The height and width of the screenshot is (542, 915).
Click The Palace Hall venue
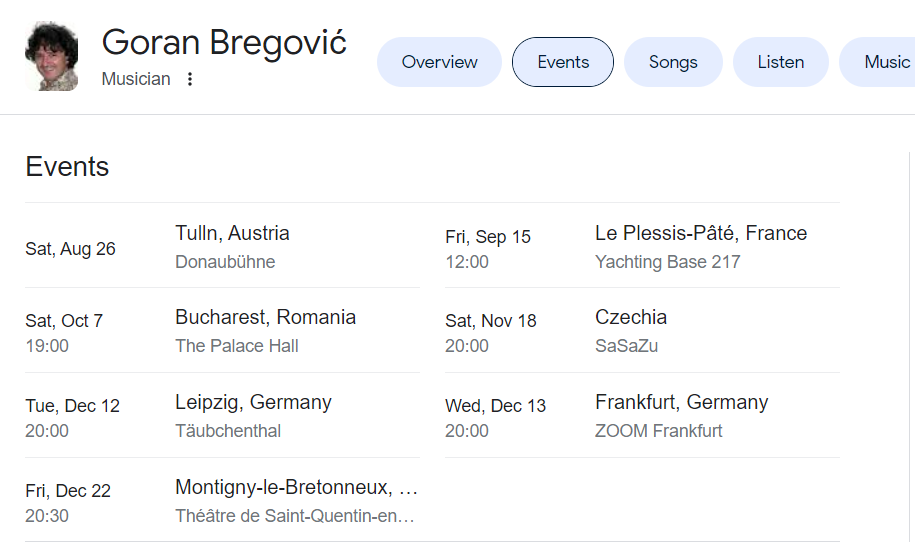pyautogui.click(x=237, y=346)
